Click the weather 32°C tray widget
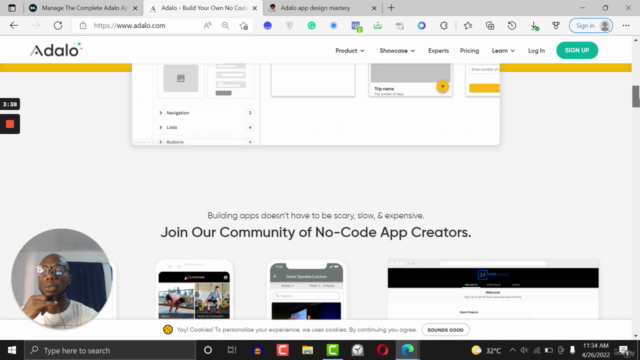Image resolution: width=640 pixels, height=360 pixels. (x=486, y=350)
